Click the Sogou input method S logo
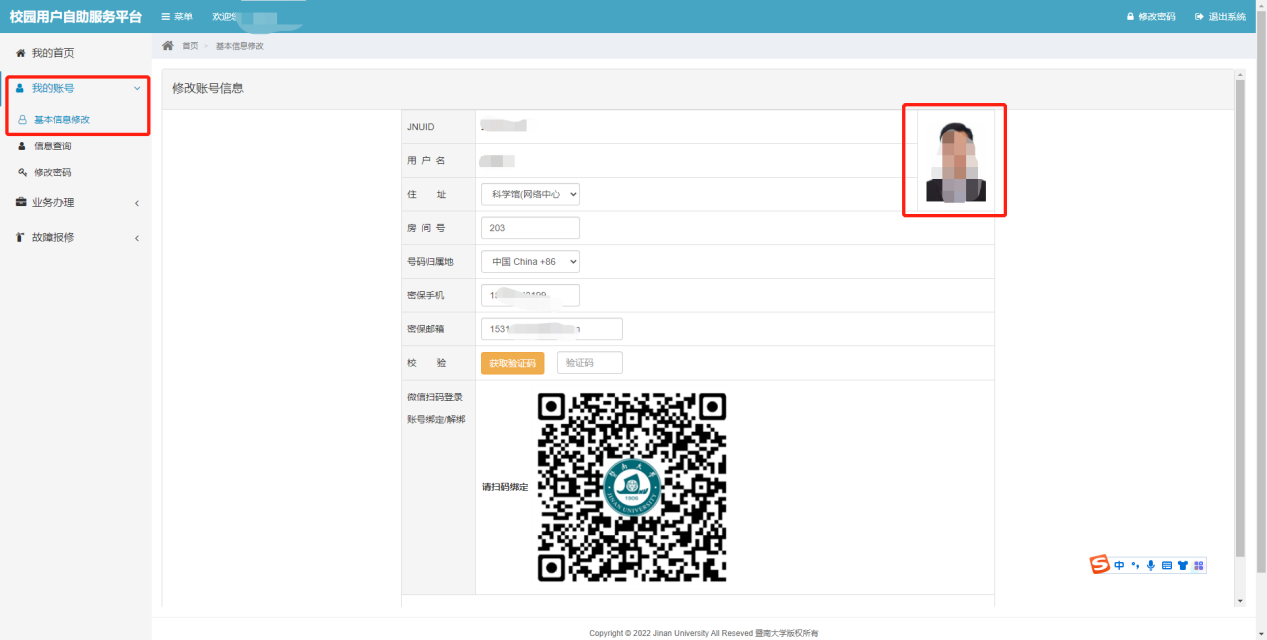The height and width of the screenshot is (640, 1267). [1100, 565]
